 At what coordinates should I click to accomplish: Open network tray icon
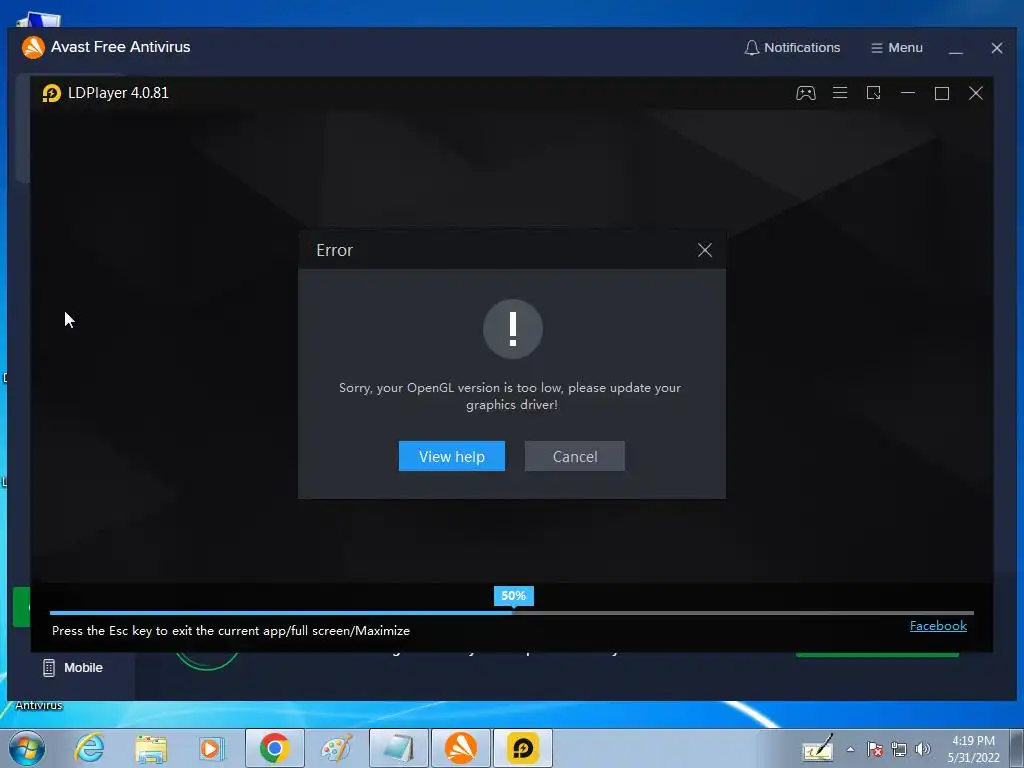pyautogui.click(x=899, y=749)
